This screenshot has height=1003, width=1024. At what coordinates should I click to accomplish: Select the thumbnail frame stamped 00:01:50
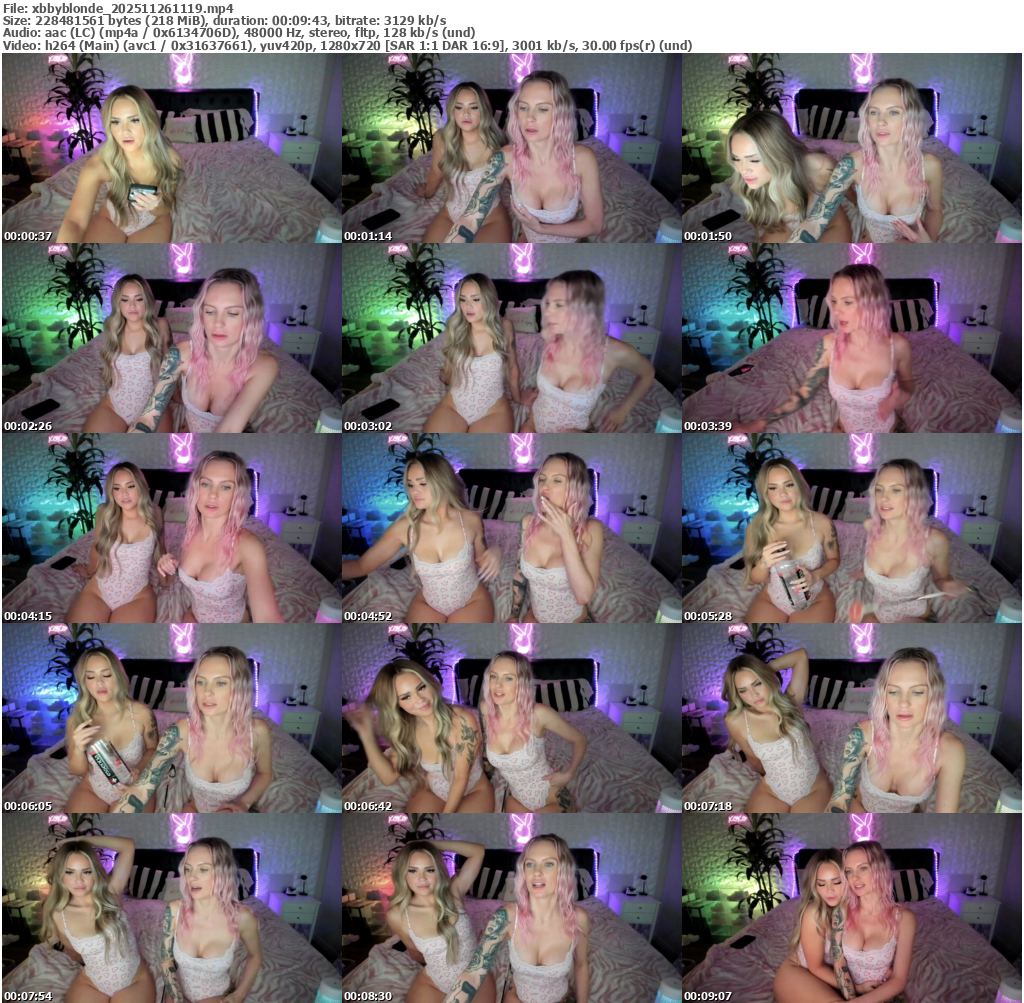click(852, 148)
